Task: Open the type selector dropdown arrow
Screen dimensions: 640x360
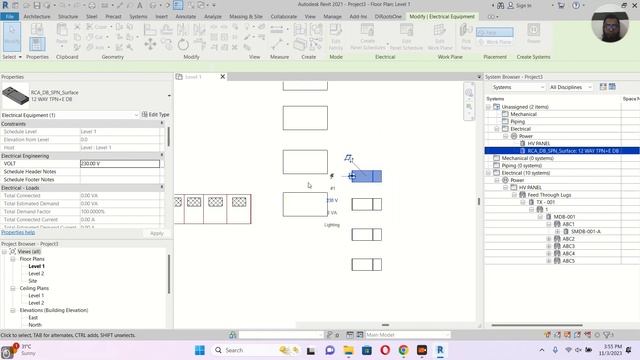Action: tap(169, 96)
